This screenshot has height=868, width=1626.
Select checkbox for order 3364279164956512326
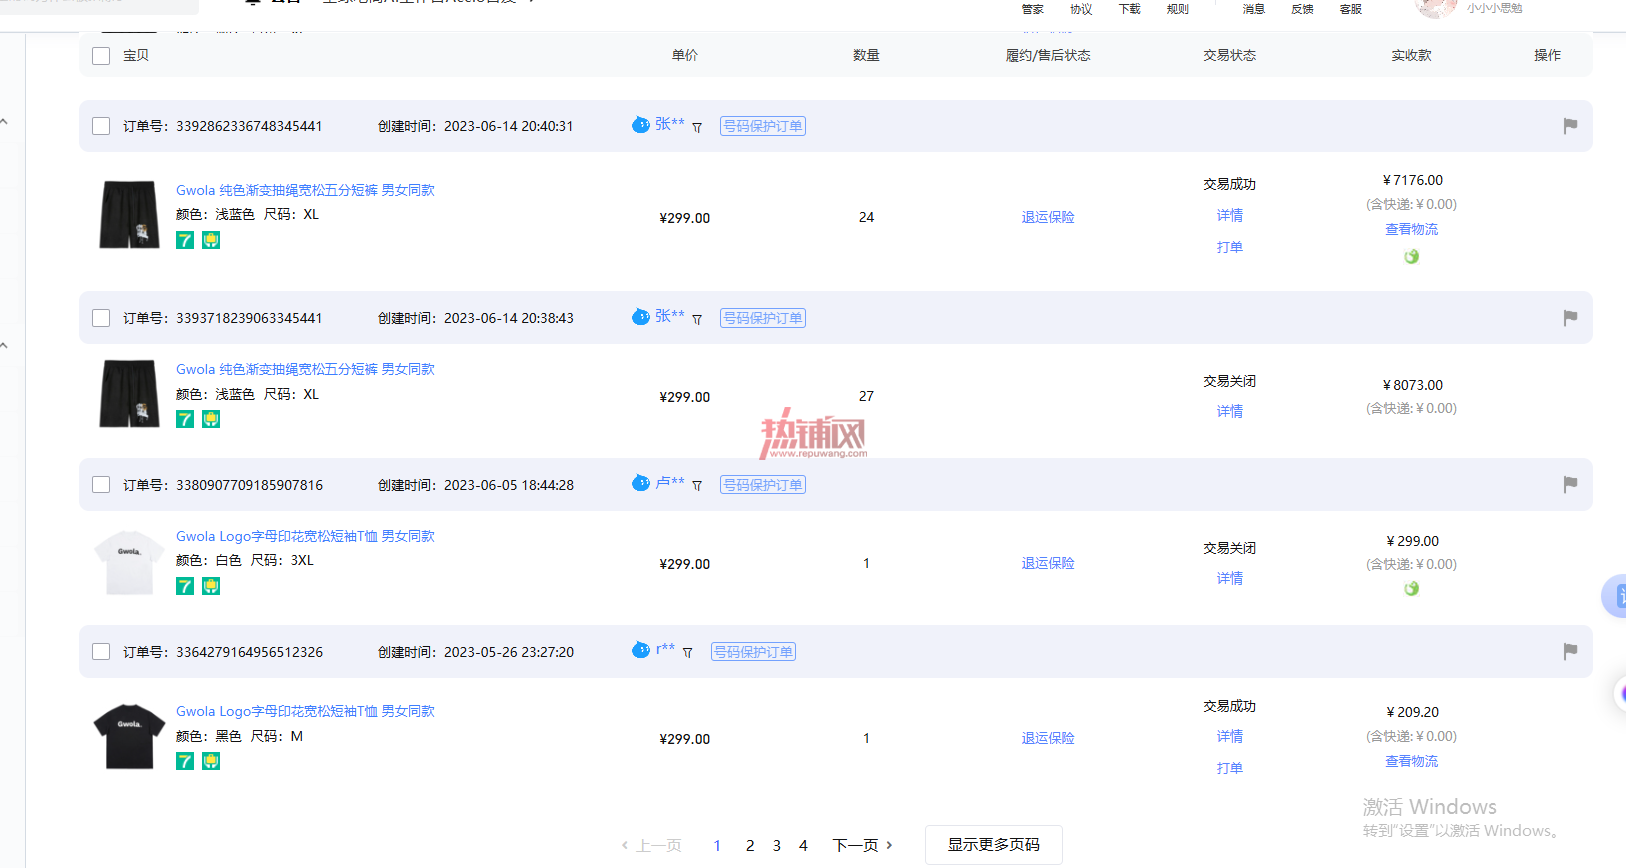(x=101, y=652)
